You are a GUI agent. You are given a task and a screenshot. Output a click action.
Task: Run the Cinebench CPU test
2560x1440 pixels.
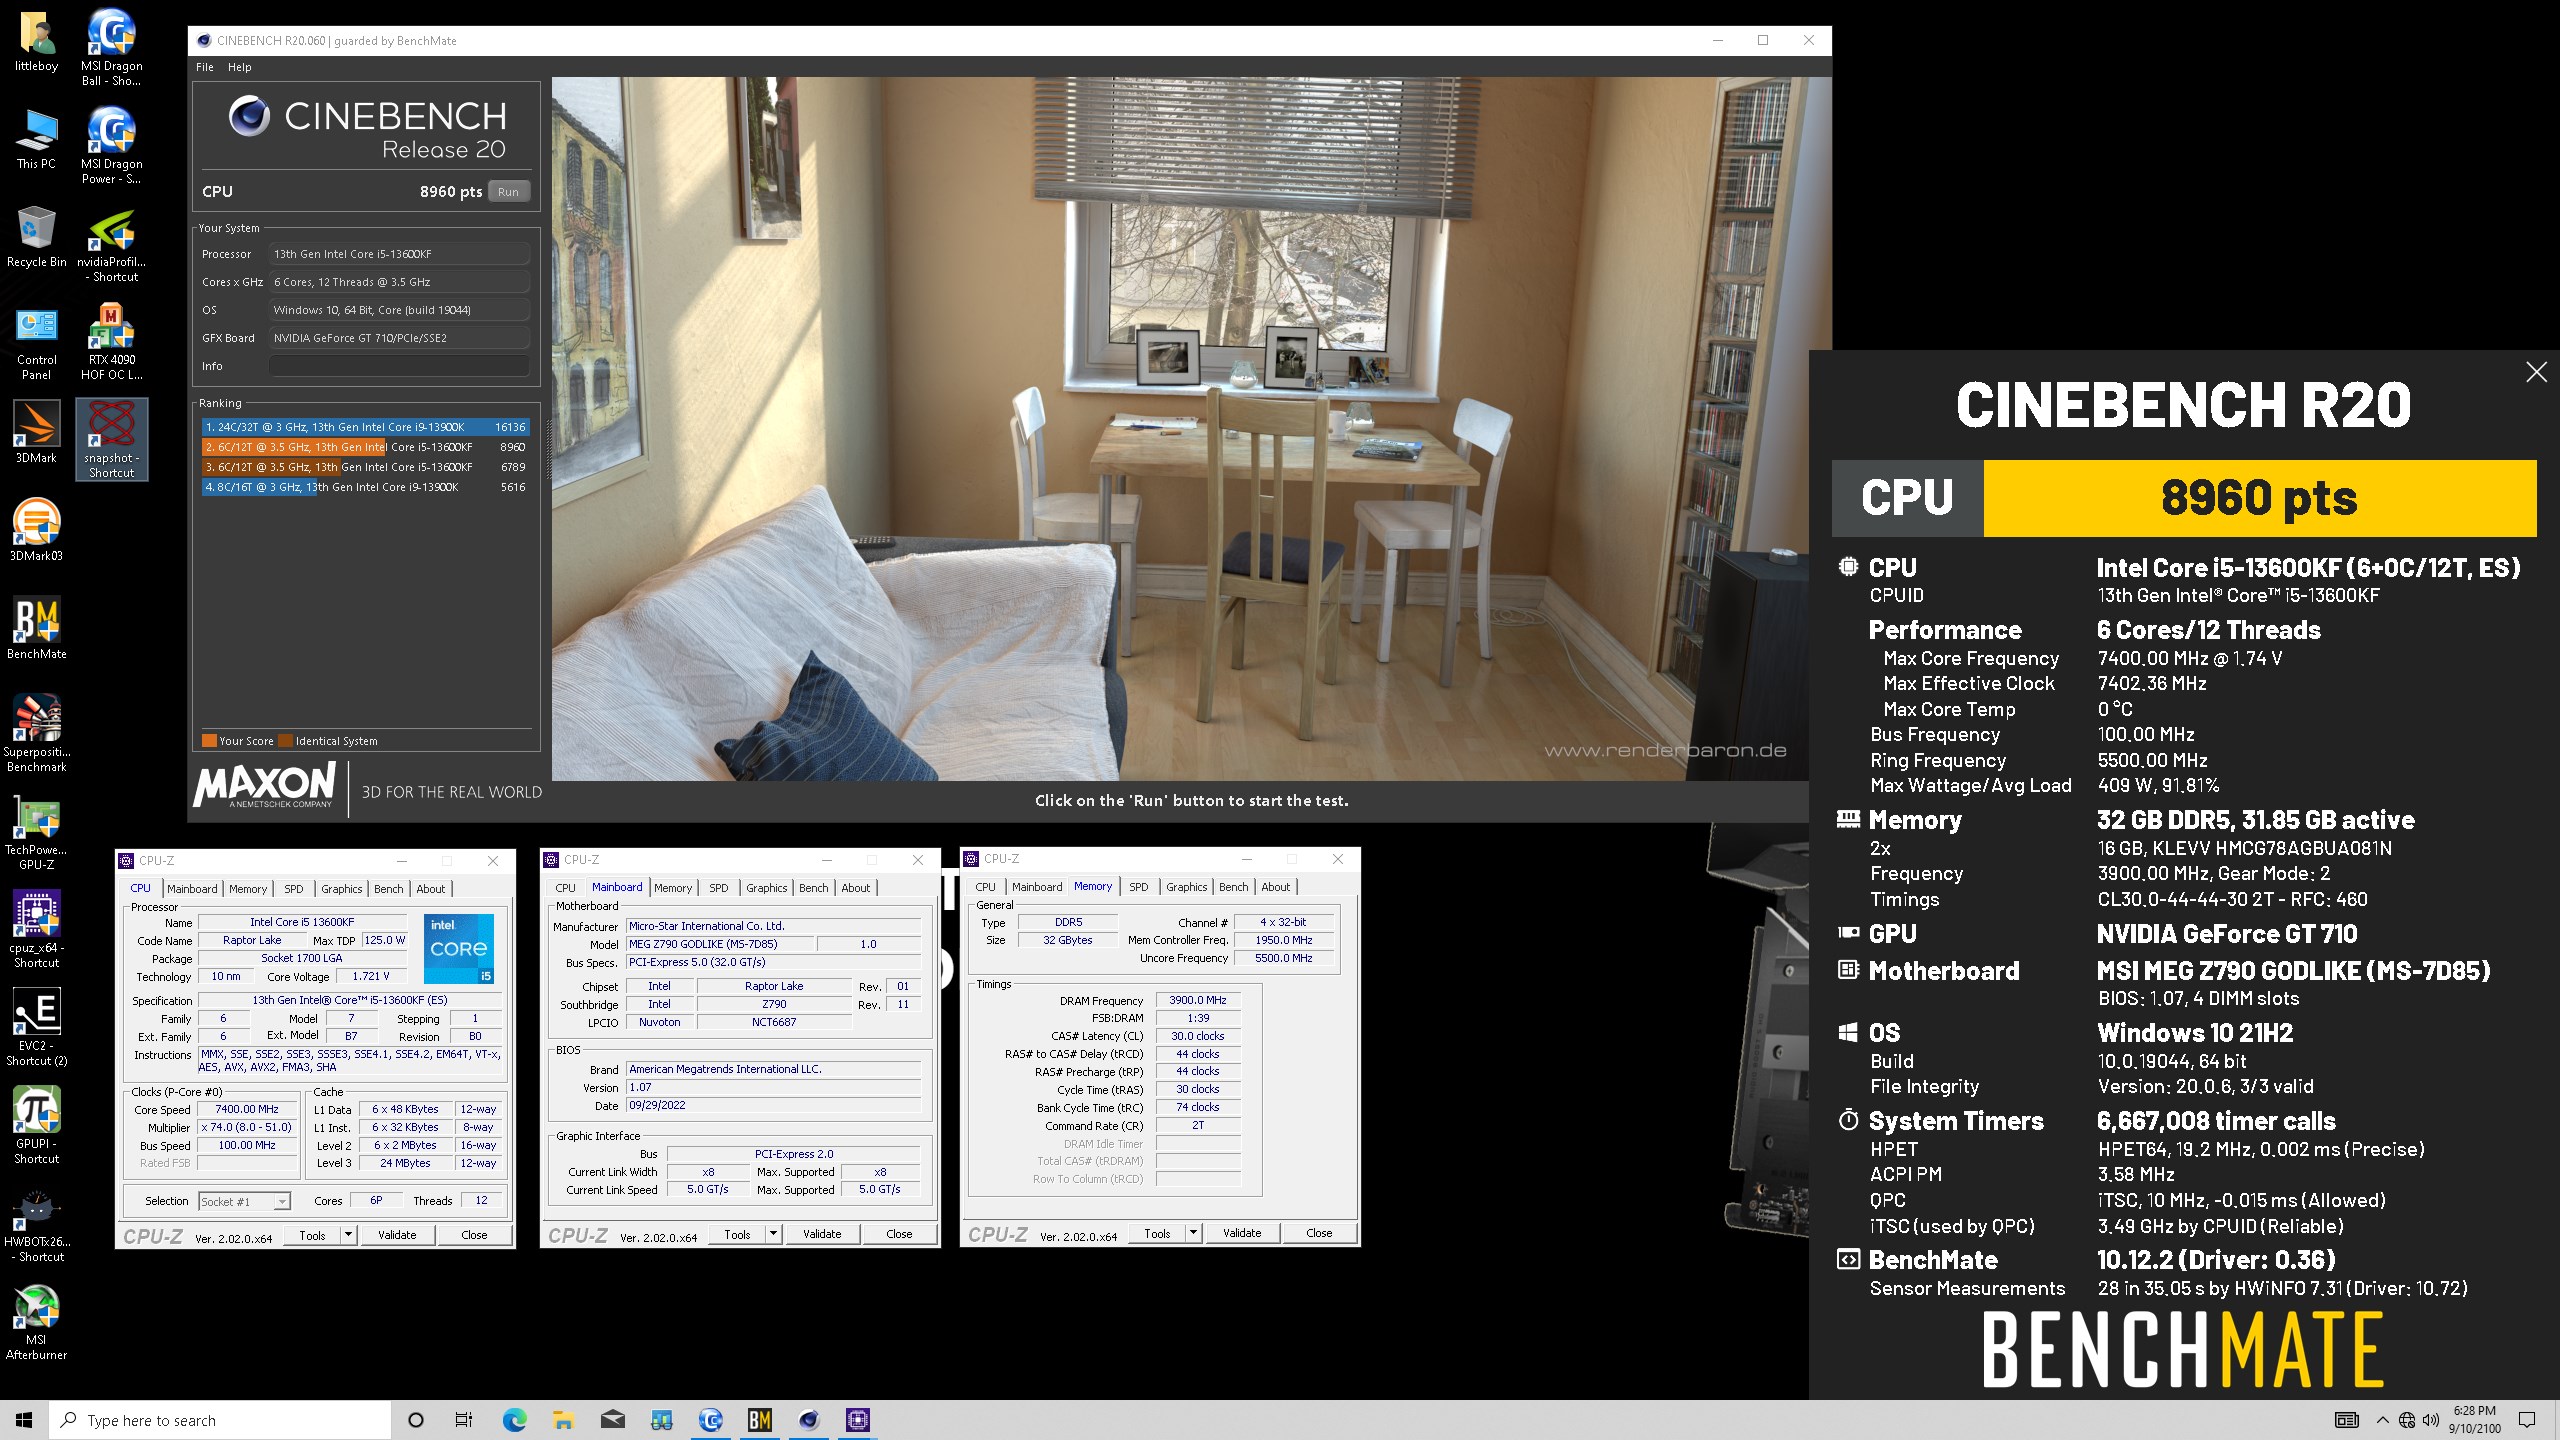click(x=508, y=192)
